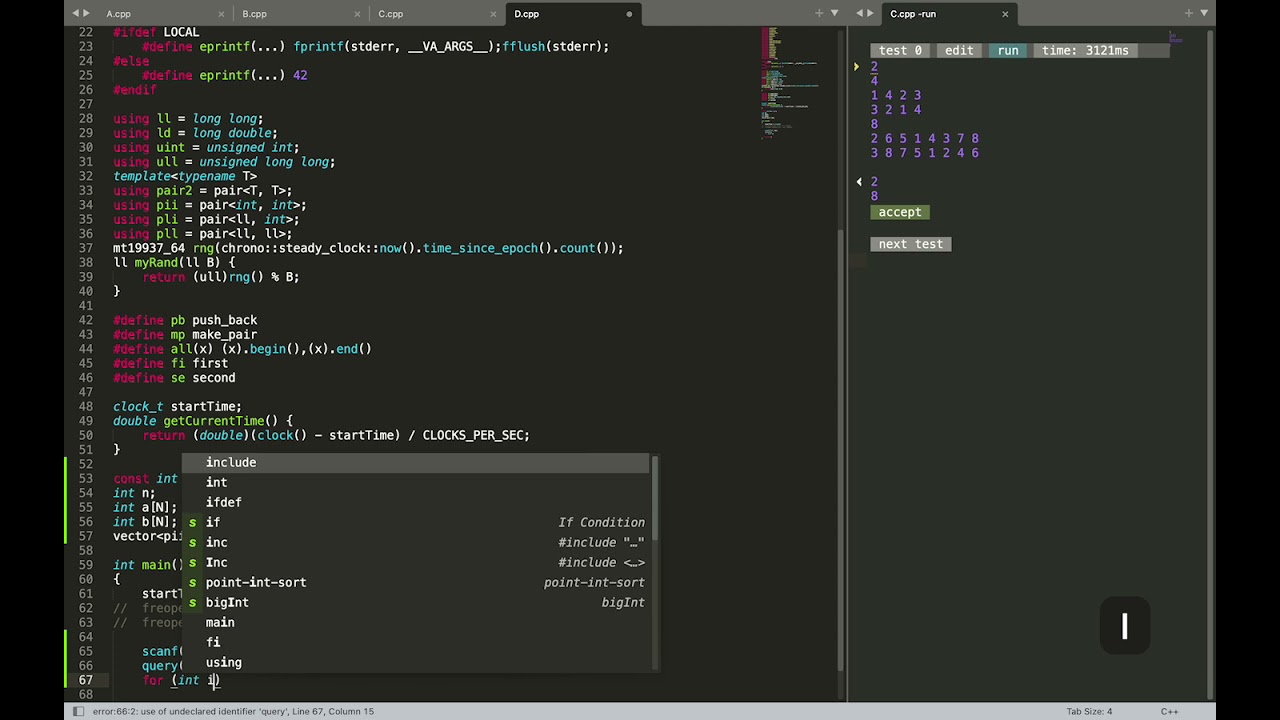Open left pane tab list dropdown
The image size is (1280, 720).
point(835,14)
